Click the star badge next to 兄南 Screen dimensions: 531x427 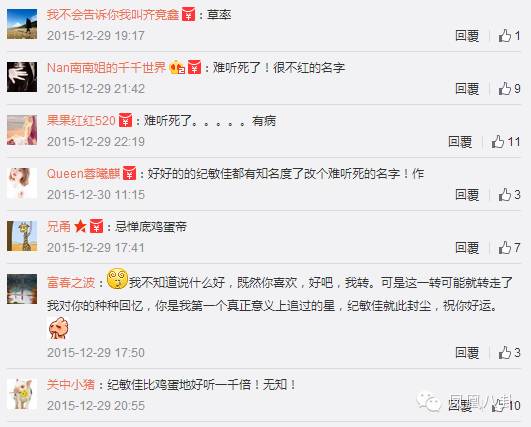point(80,226)
